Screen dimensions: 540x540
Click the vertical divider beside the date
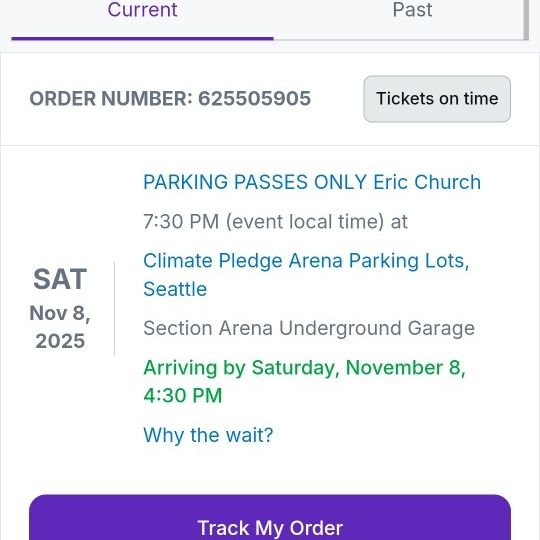[114, 308]
